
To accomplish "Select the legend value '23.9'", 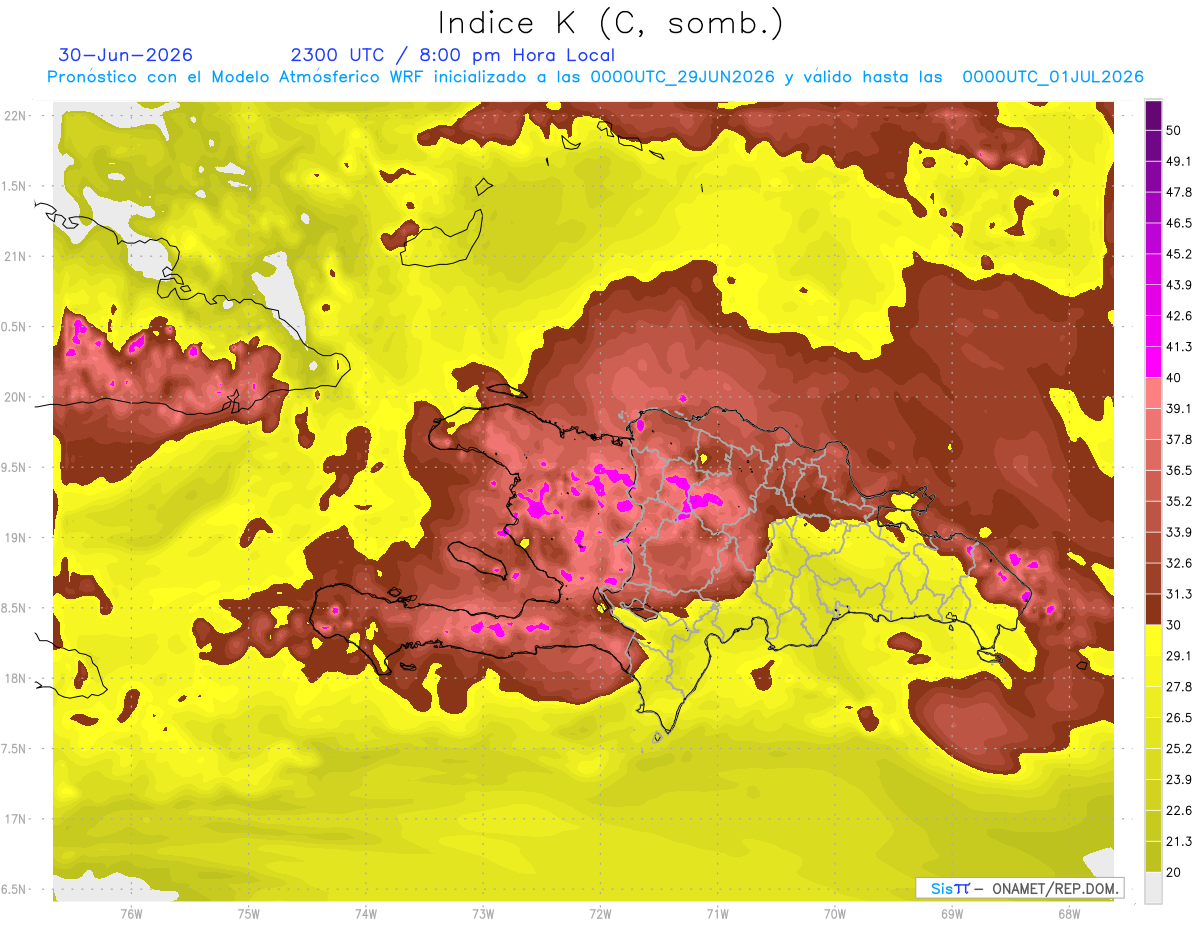I will pos(1180,780).
